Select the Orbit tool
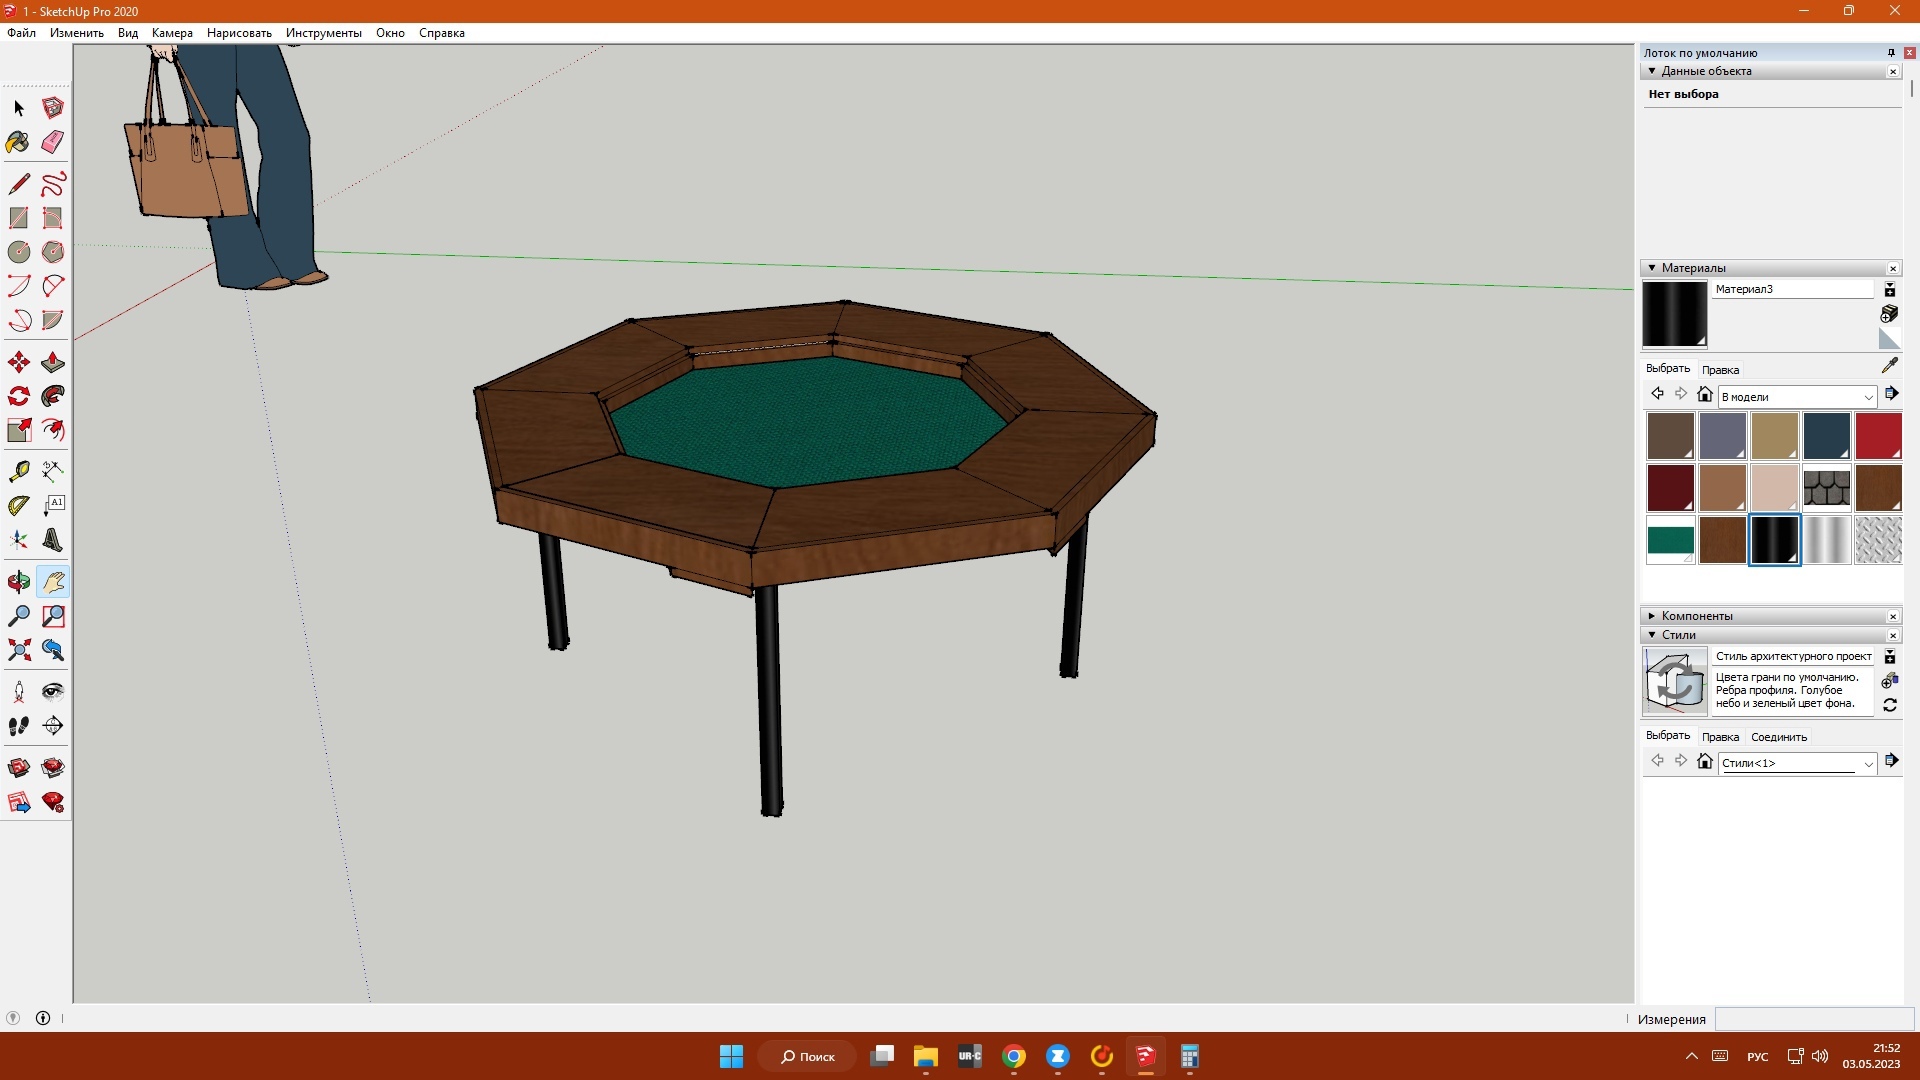 18,582
